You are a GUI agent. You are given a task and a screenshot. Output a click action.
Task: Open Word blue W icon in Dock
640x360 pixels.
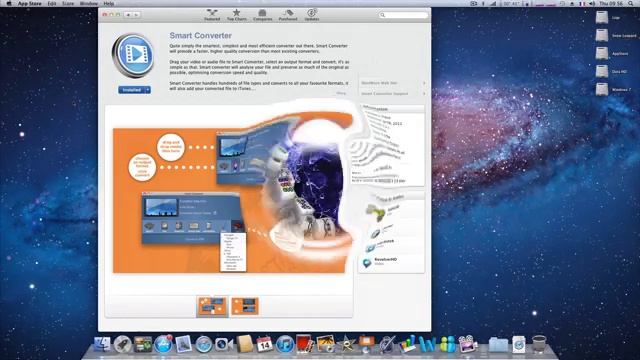tap(428, 344)
